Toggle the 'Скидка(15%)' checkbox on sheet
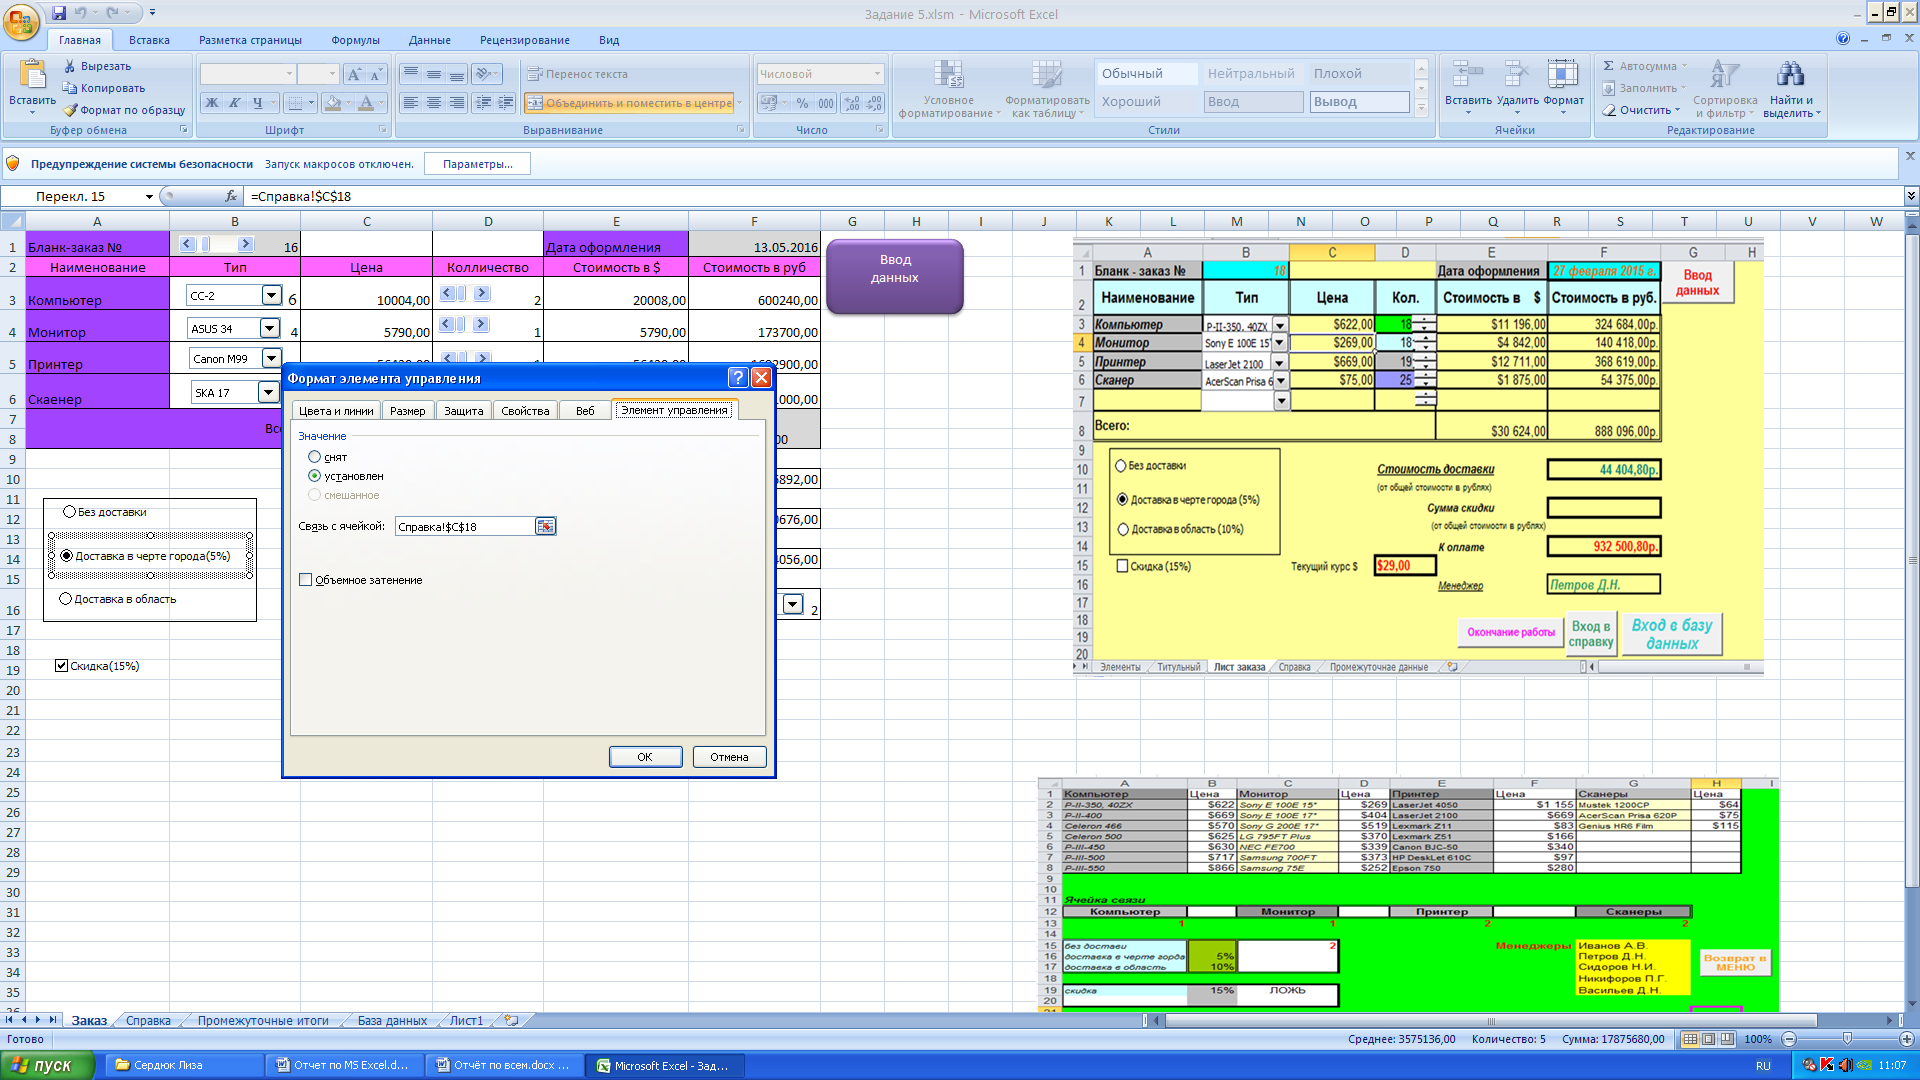This screenshot has width=1920, height=1080. tap(62, 666)
